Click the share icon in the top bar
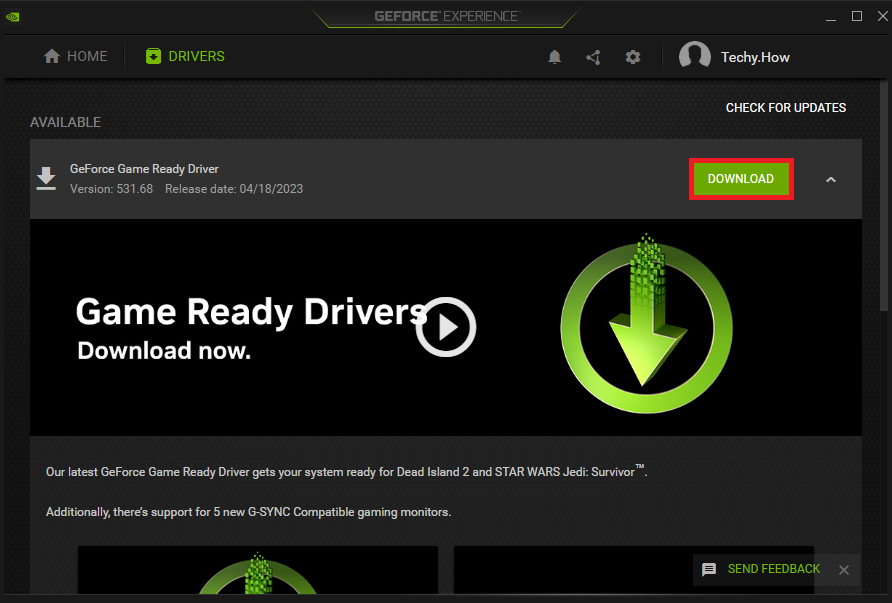 pyautogui.click(x=593, y=57)
